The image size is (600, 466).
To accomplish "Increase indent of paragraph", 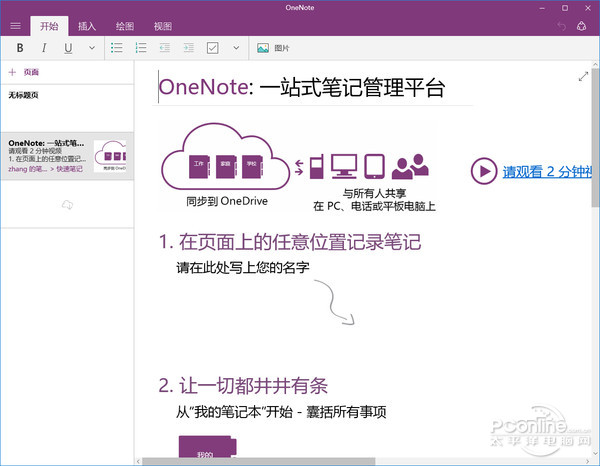I will tap(189, 48).
